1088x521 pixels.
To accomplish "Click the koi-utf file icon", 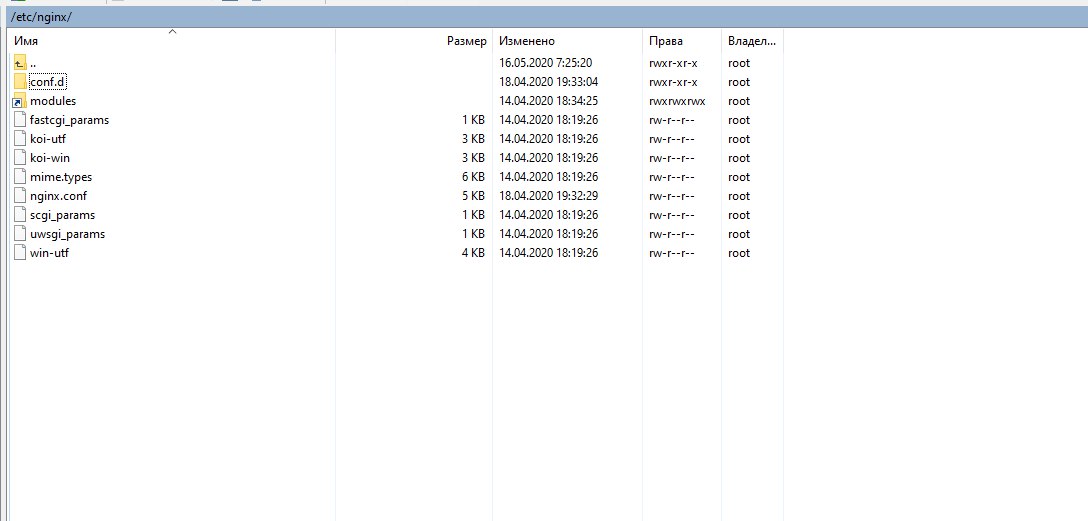I will click(20, 138).
